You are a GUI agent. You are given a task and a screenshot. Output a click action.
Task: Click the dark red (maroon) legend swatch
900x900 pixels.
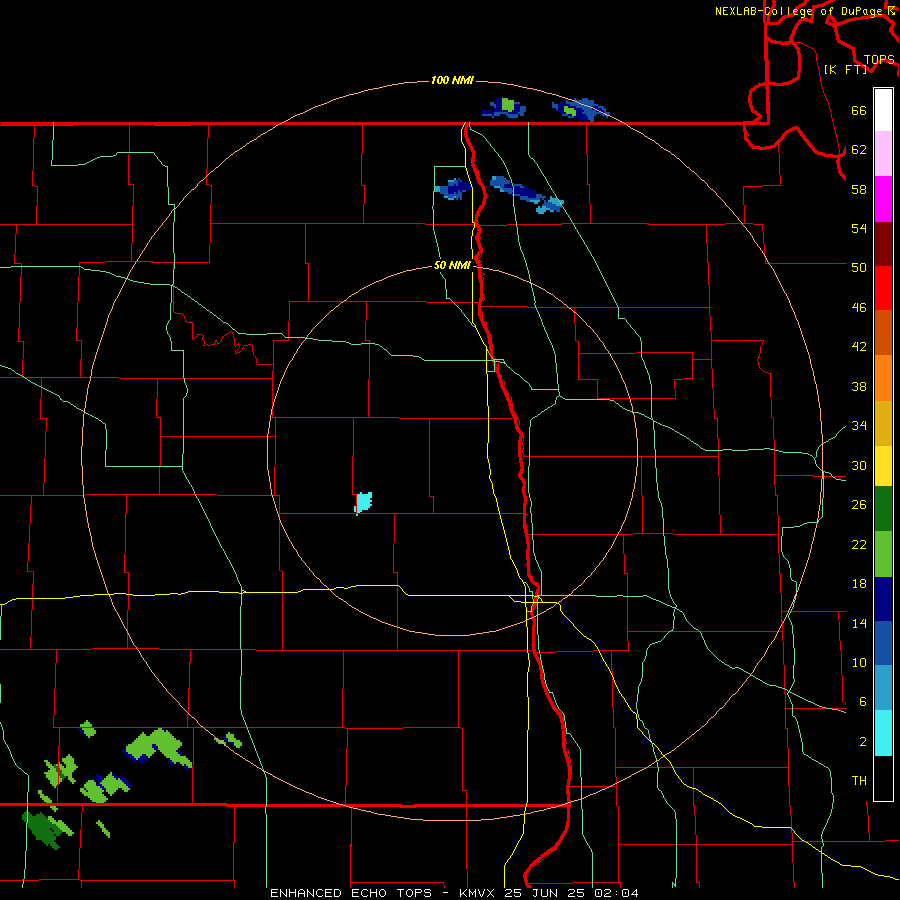[883, 244]
